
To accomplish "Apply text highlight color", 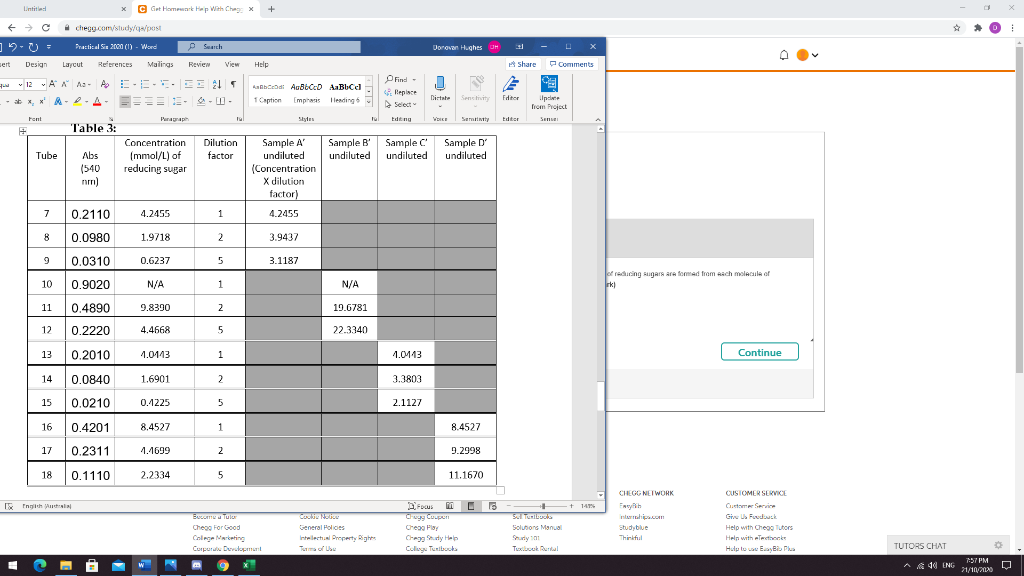I will point(77,101).
